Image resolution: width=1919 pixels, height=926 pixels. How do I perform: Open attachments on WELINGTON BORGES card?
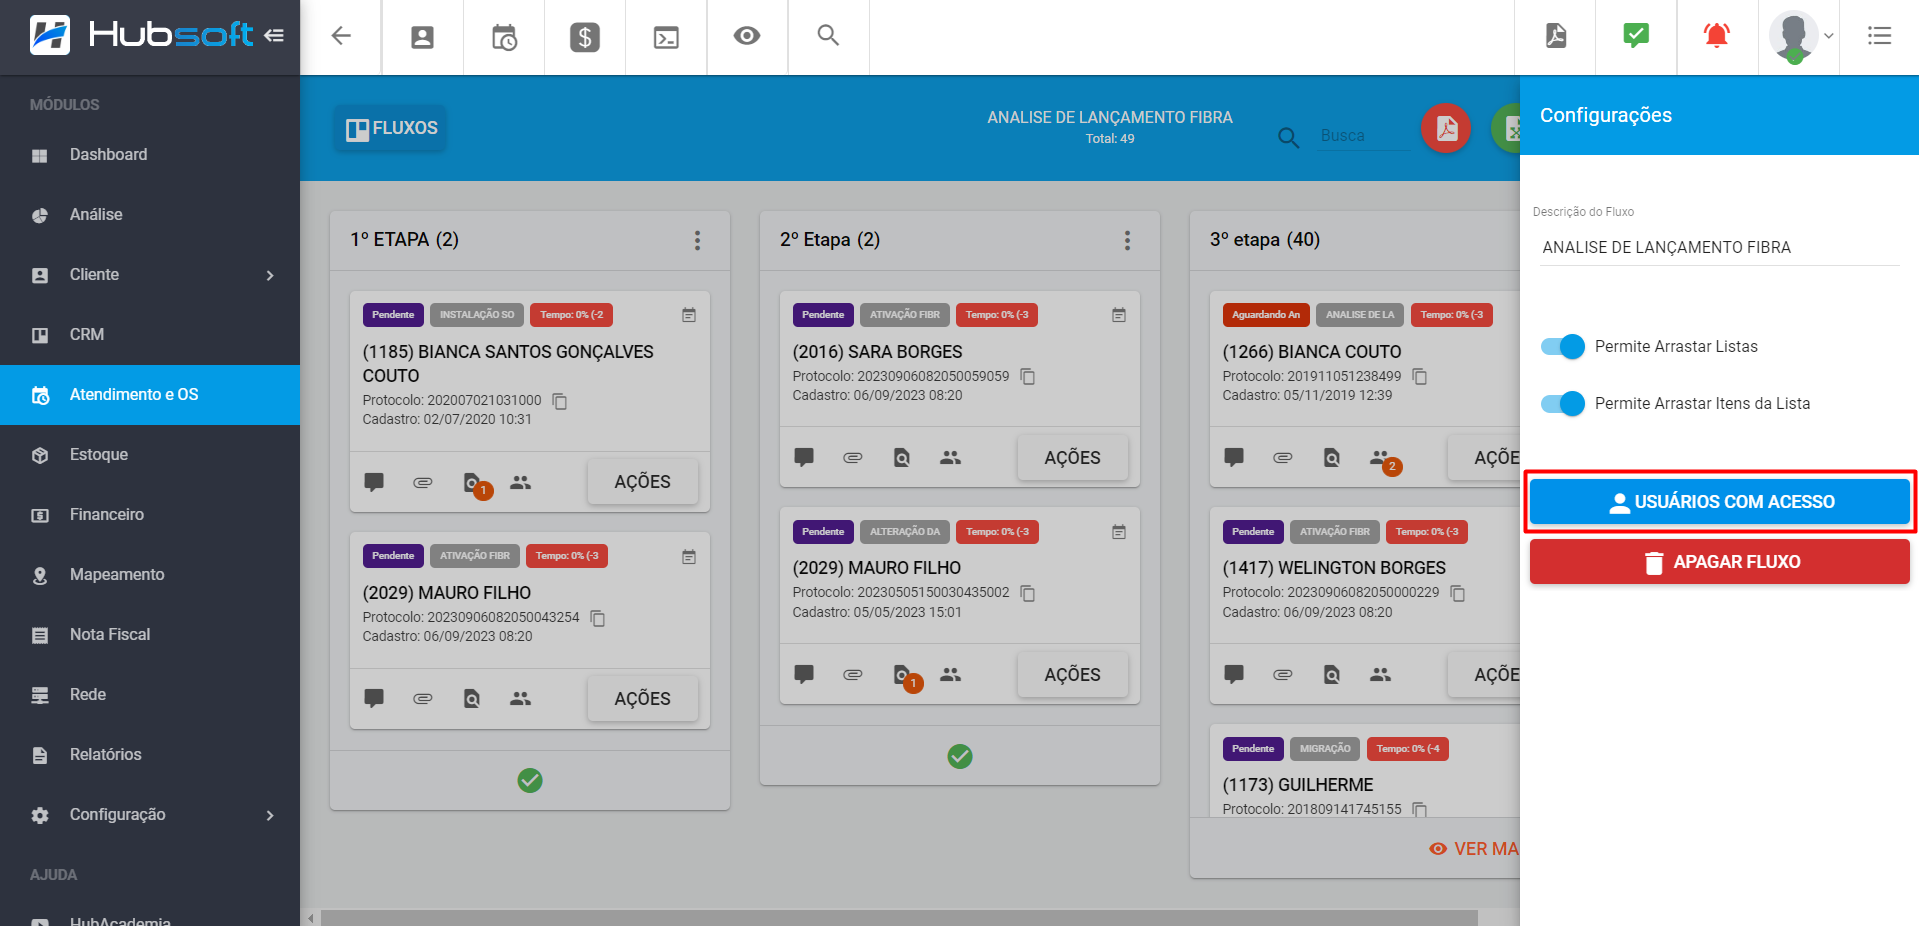pos(1283,675)
